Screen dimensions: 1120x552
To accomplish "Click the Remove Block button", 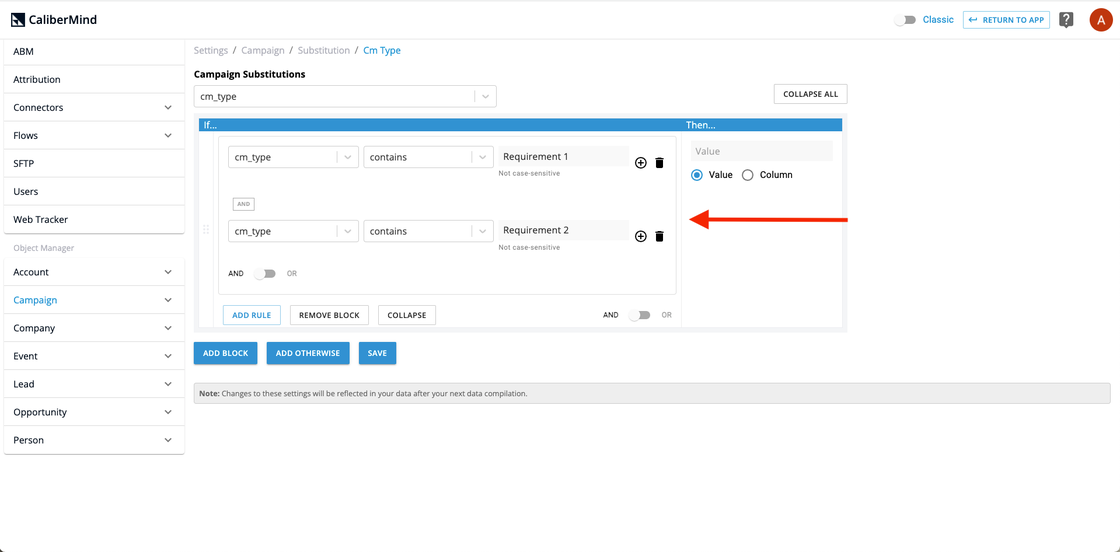I will 329,315.
